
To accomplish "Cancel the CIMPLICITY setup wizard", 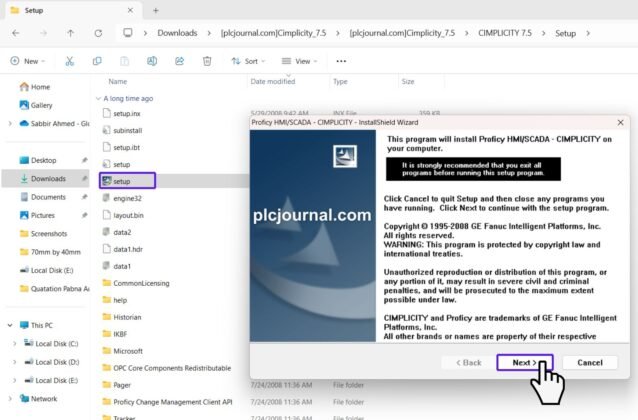I will tap(589, 362).
